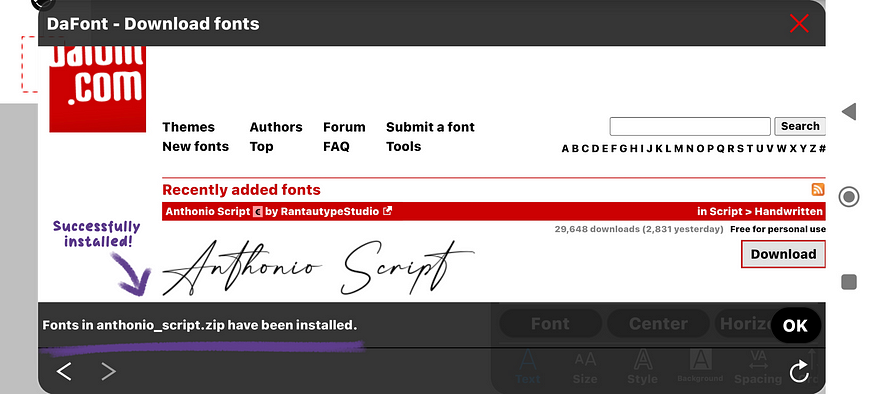
Task: Open the dimmed Text tool icon
Action: pos(527,367)
